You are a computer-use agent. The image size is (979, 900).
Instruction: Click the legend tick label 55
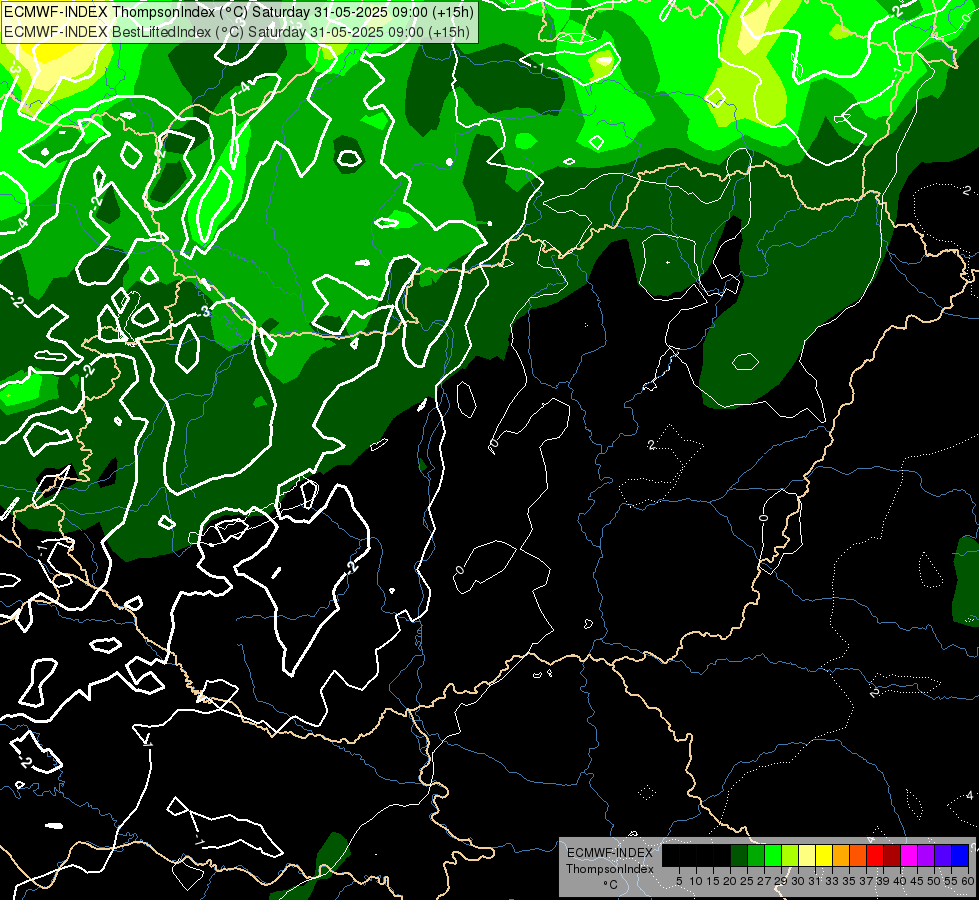coord(952,881)
